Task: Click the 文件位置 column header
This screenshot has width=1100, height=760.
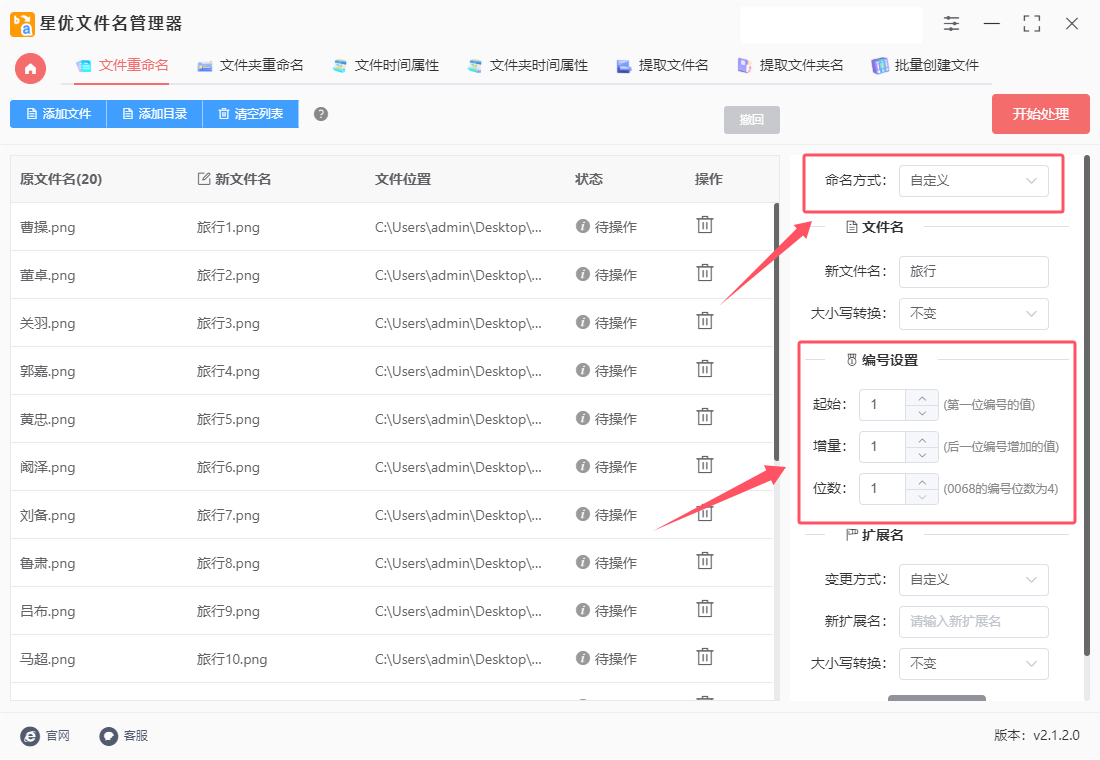Action: click(x=403, y=180)
